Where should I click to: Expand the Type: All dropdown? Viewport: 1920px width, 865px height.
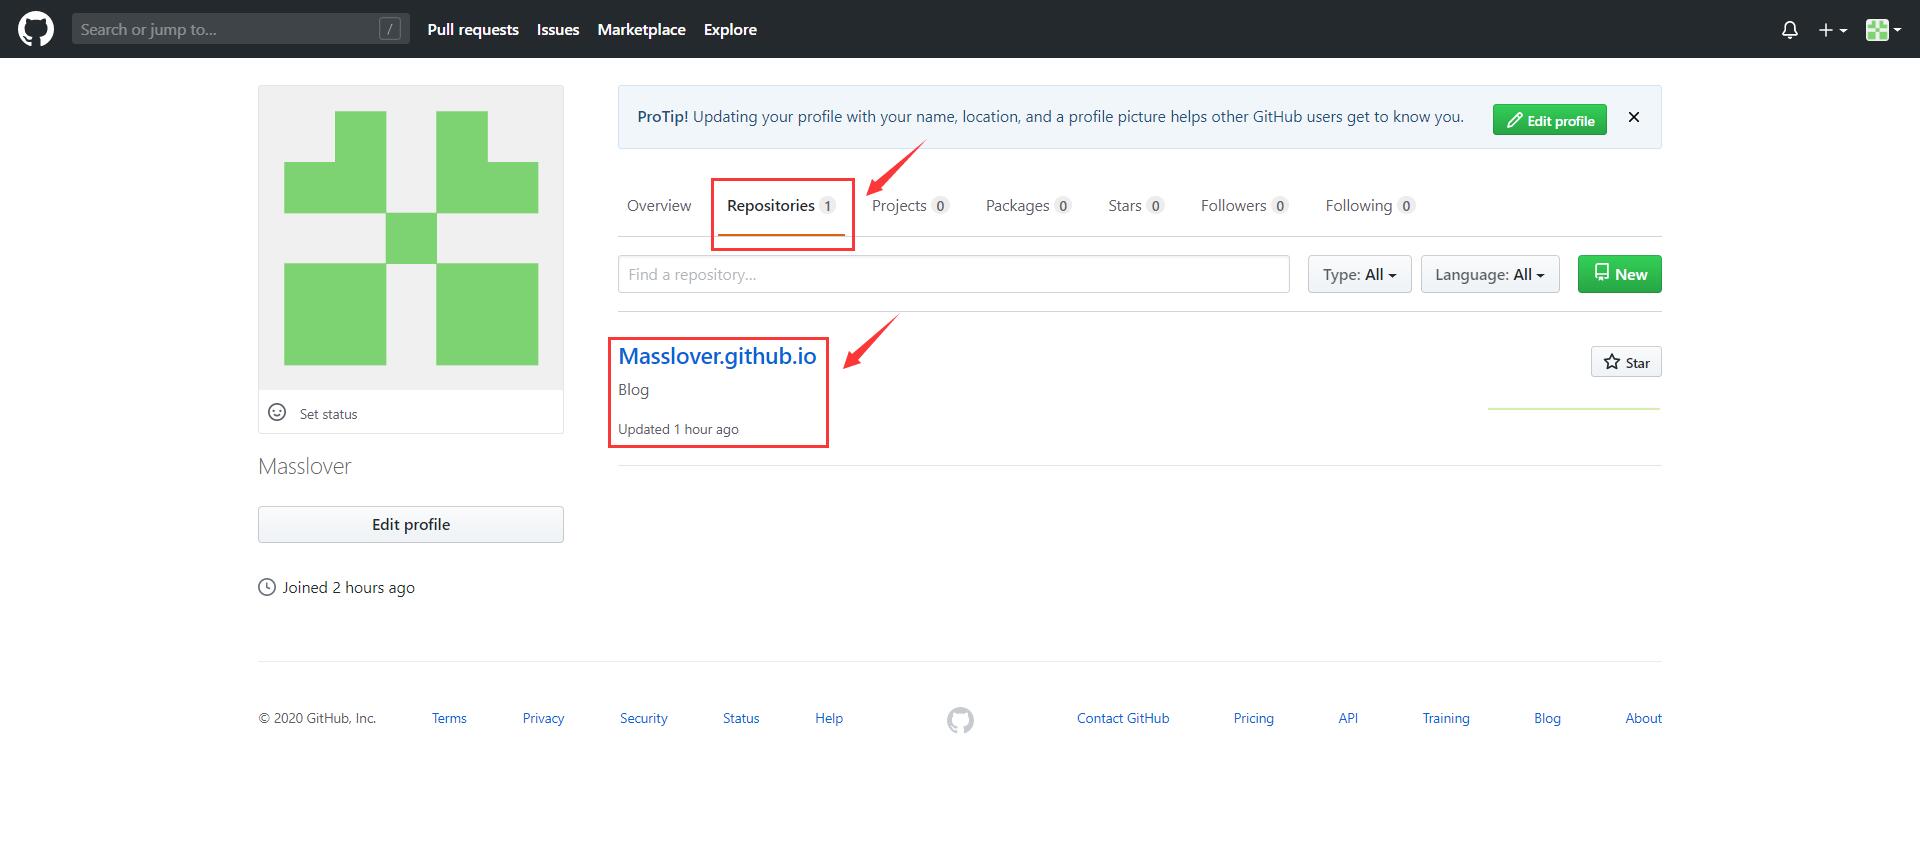point(1359,274)
